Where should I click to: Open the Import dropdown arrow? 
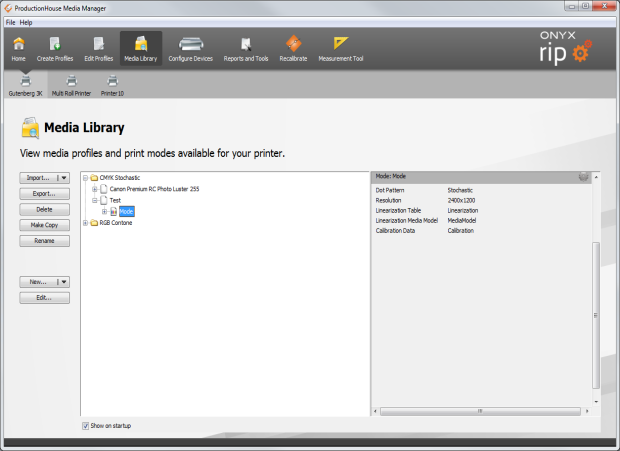coord(64,178)
